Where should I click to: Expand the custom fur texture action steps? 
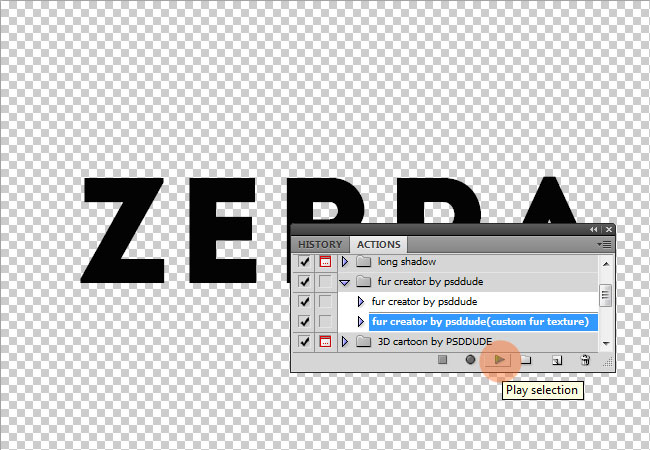pyautogui.click(x=361, y=322)
